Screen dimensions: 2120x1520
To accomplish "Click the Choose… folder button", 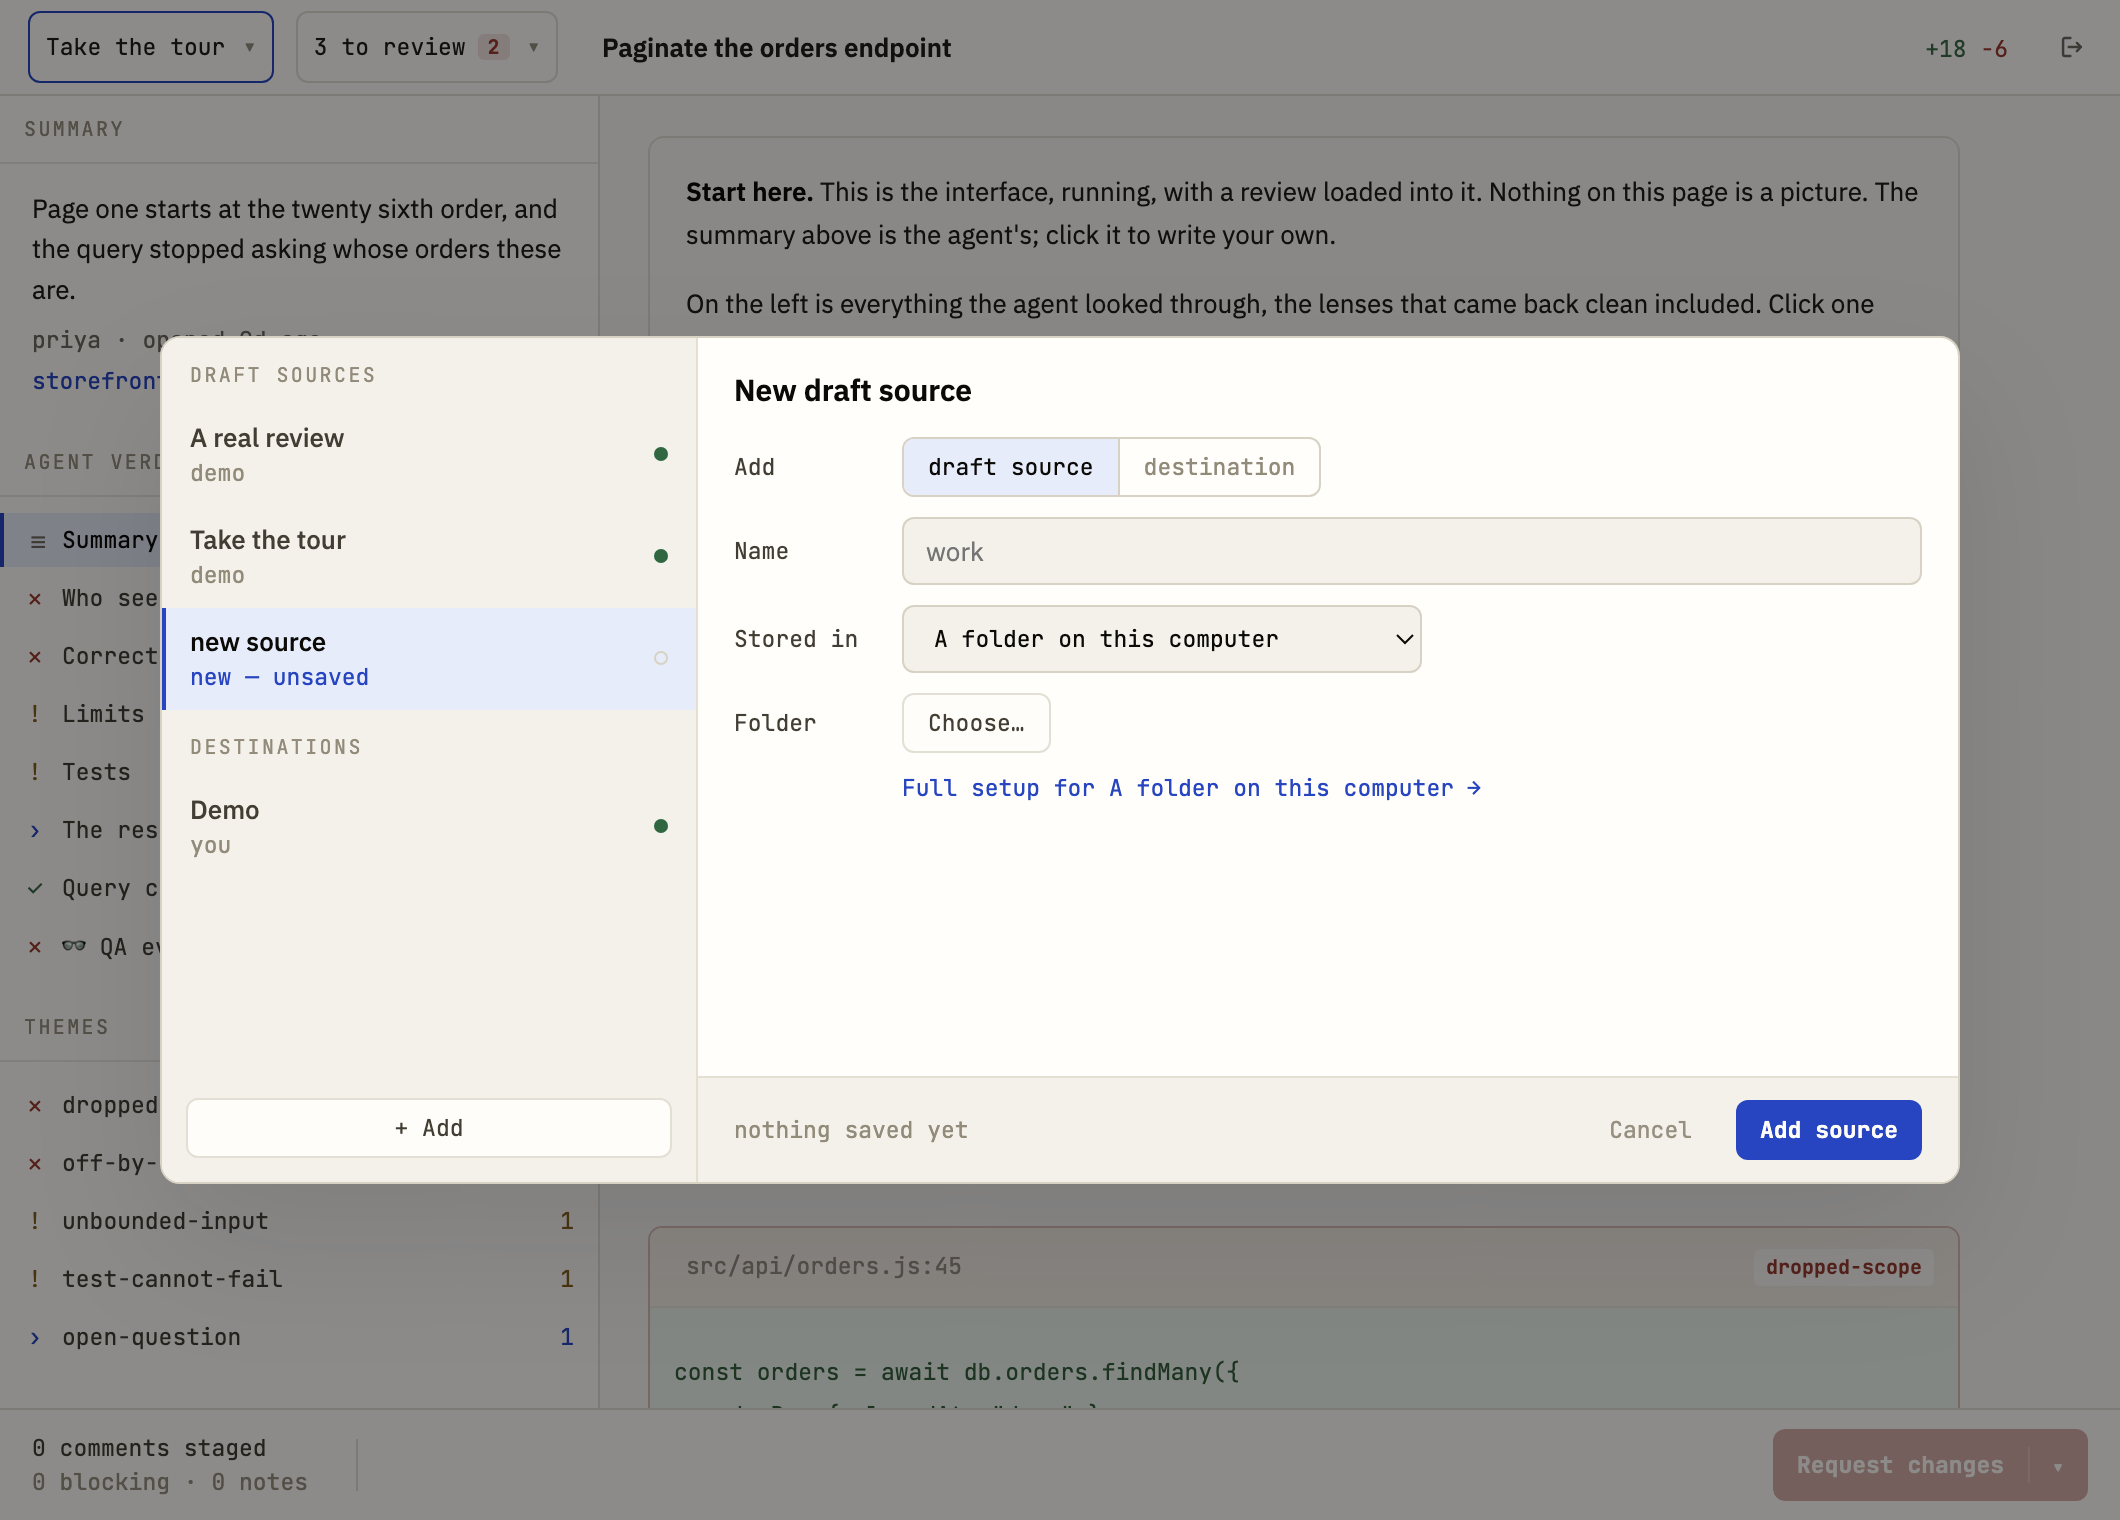I will click(x=976, y=723).
